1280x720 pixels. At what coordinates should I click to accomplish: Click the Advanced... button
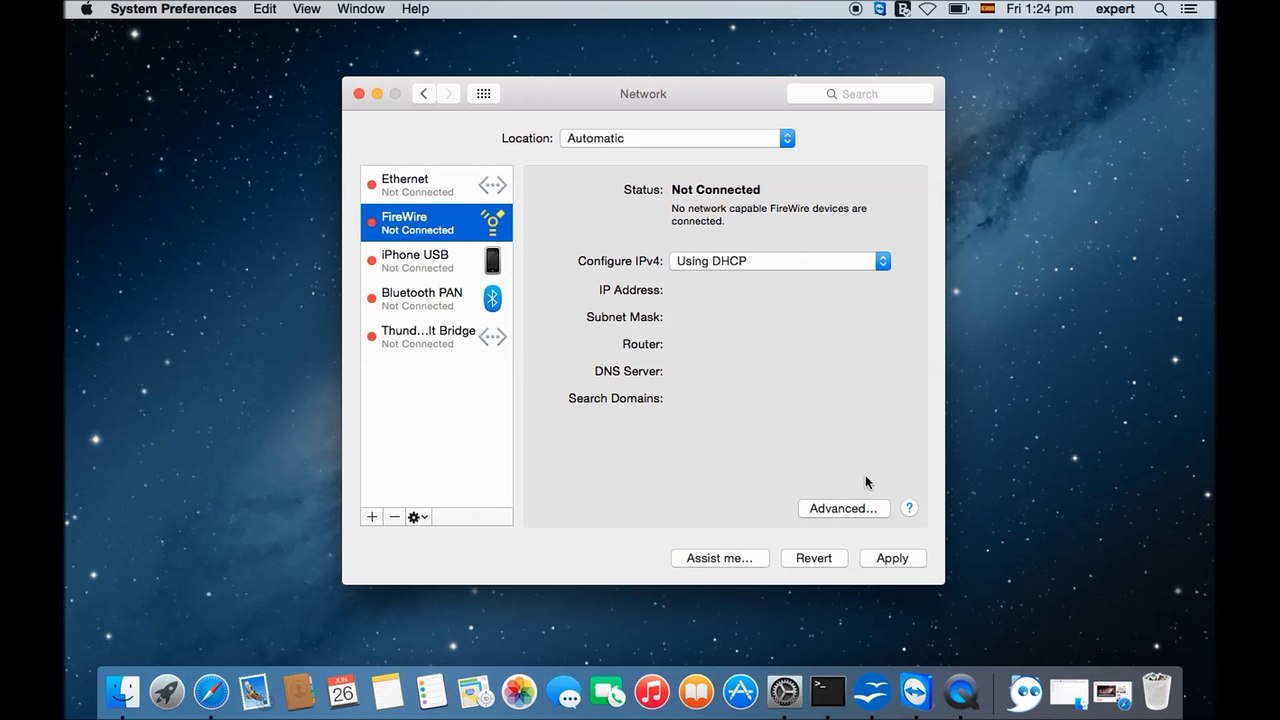843,508
